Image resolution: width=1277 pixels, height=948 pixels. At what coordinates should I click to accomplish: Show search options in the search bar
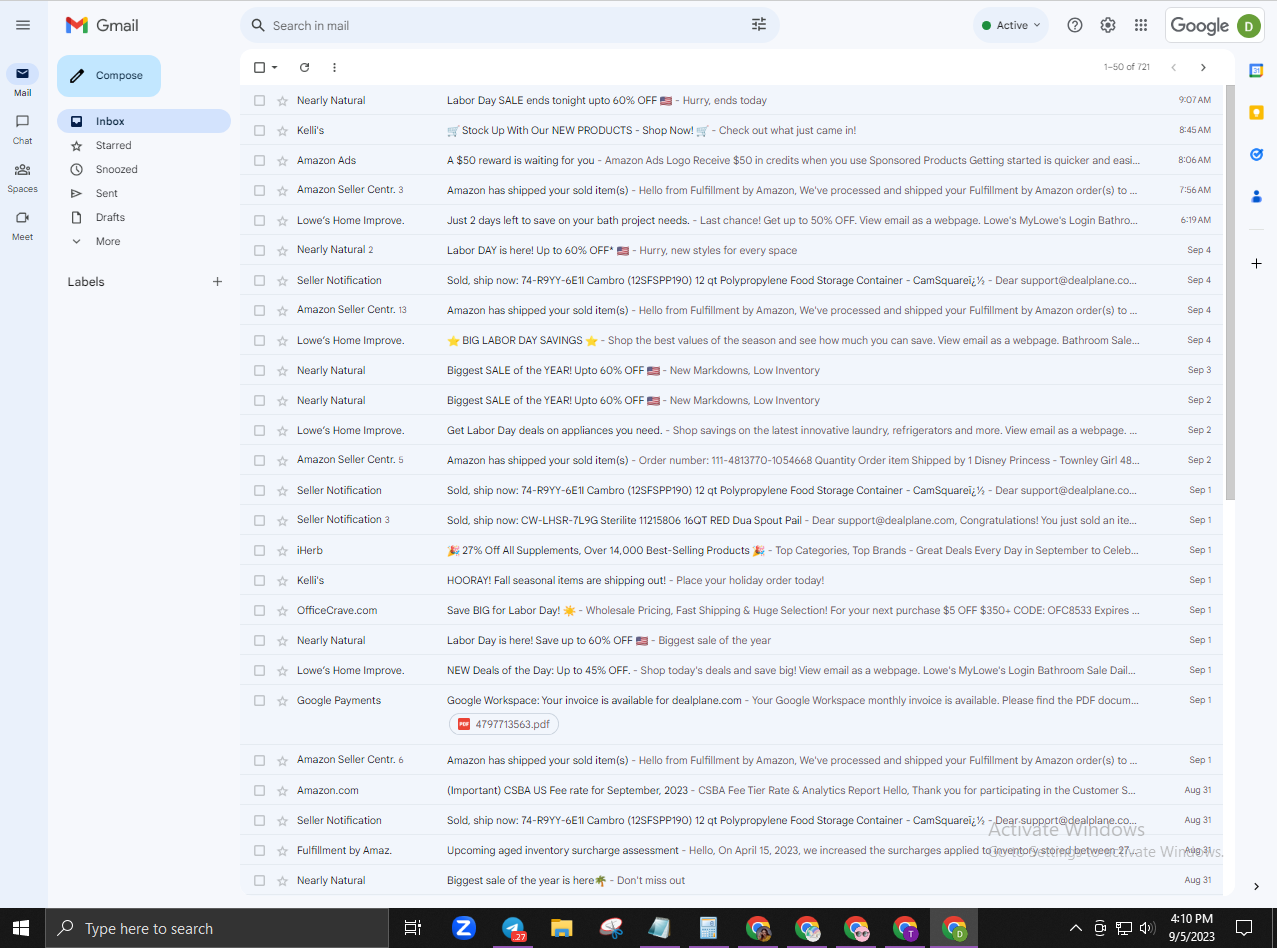[759, 25]
